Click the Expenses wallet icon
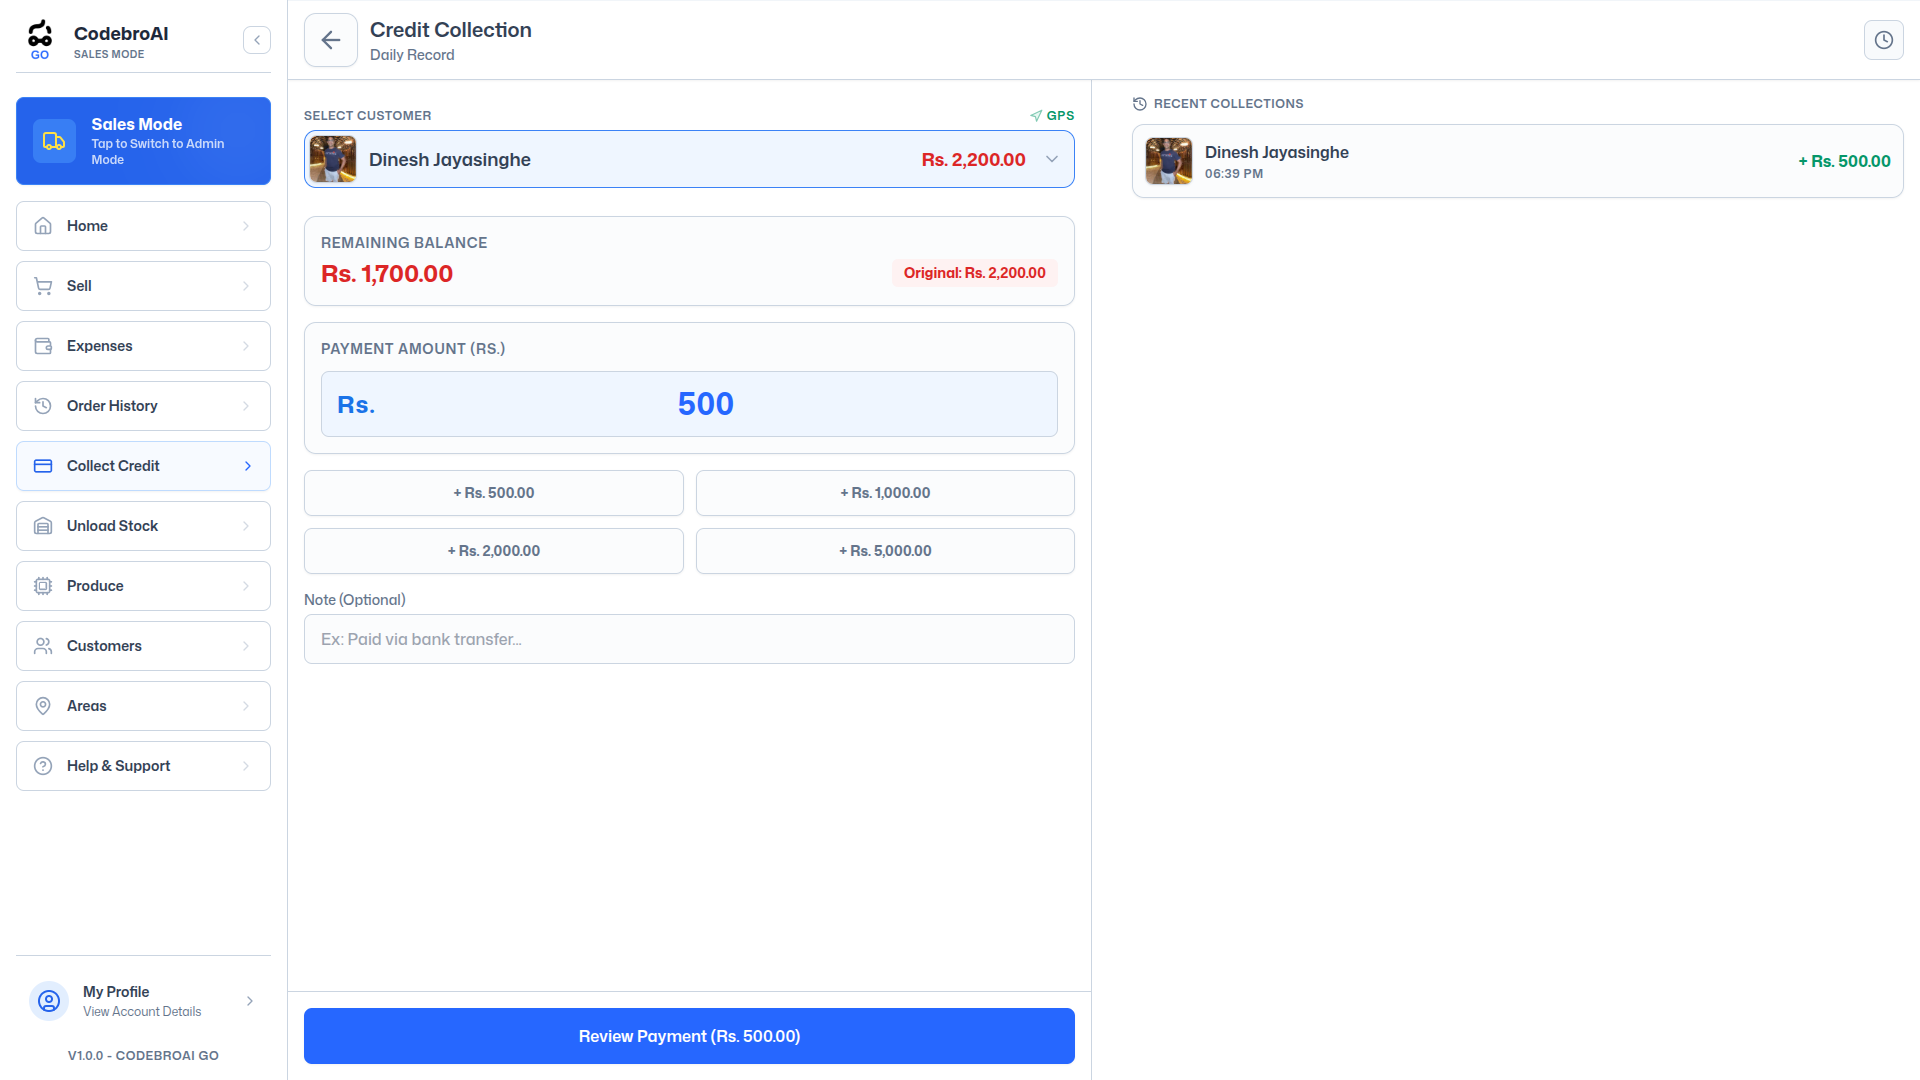Screen dimensions: 1920x1080 click(43, 346)
